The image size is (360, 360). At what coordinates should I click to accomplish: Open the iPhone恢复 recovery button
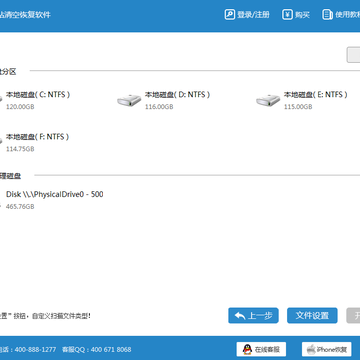(327, 349)
